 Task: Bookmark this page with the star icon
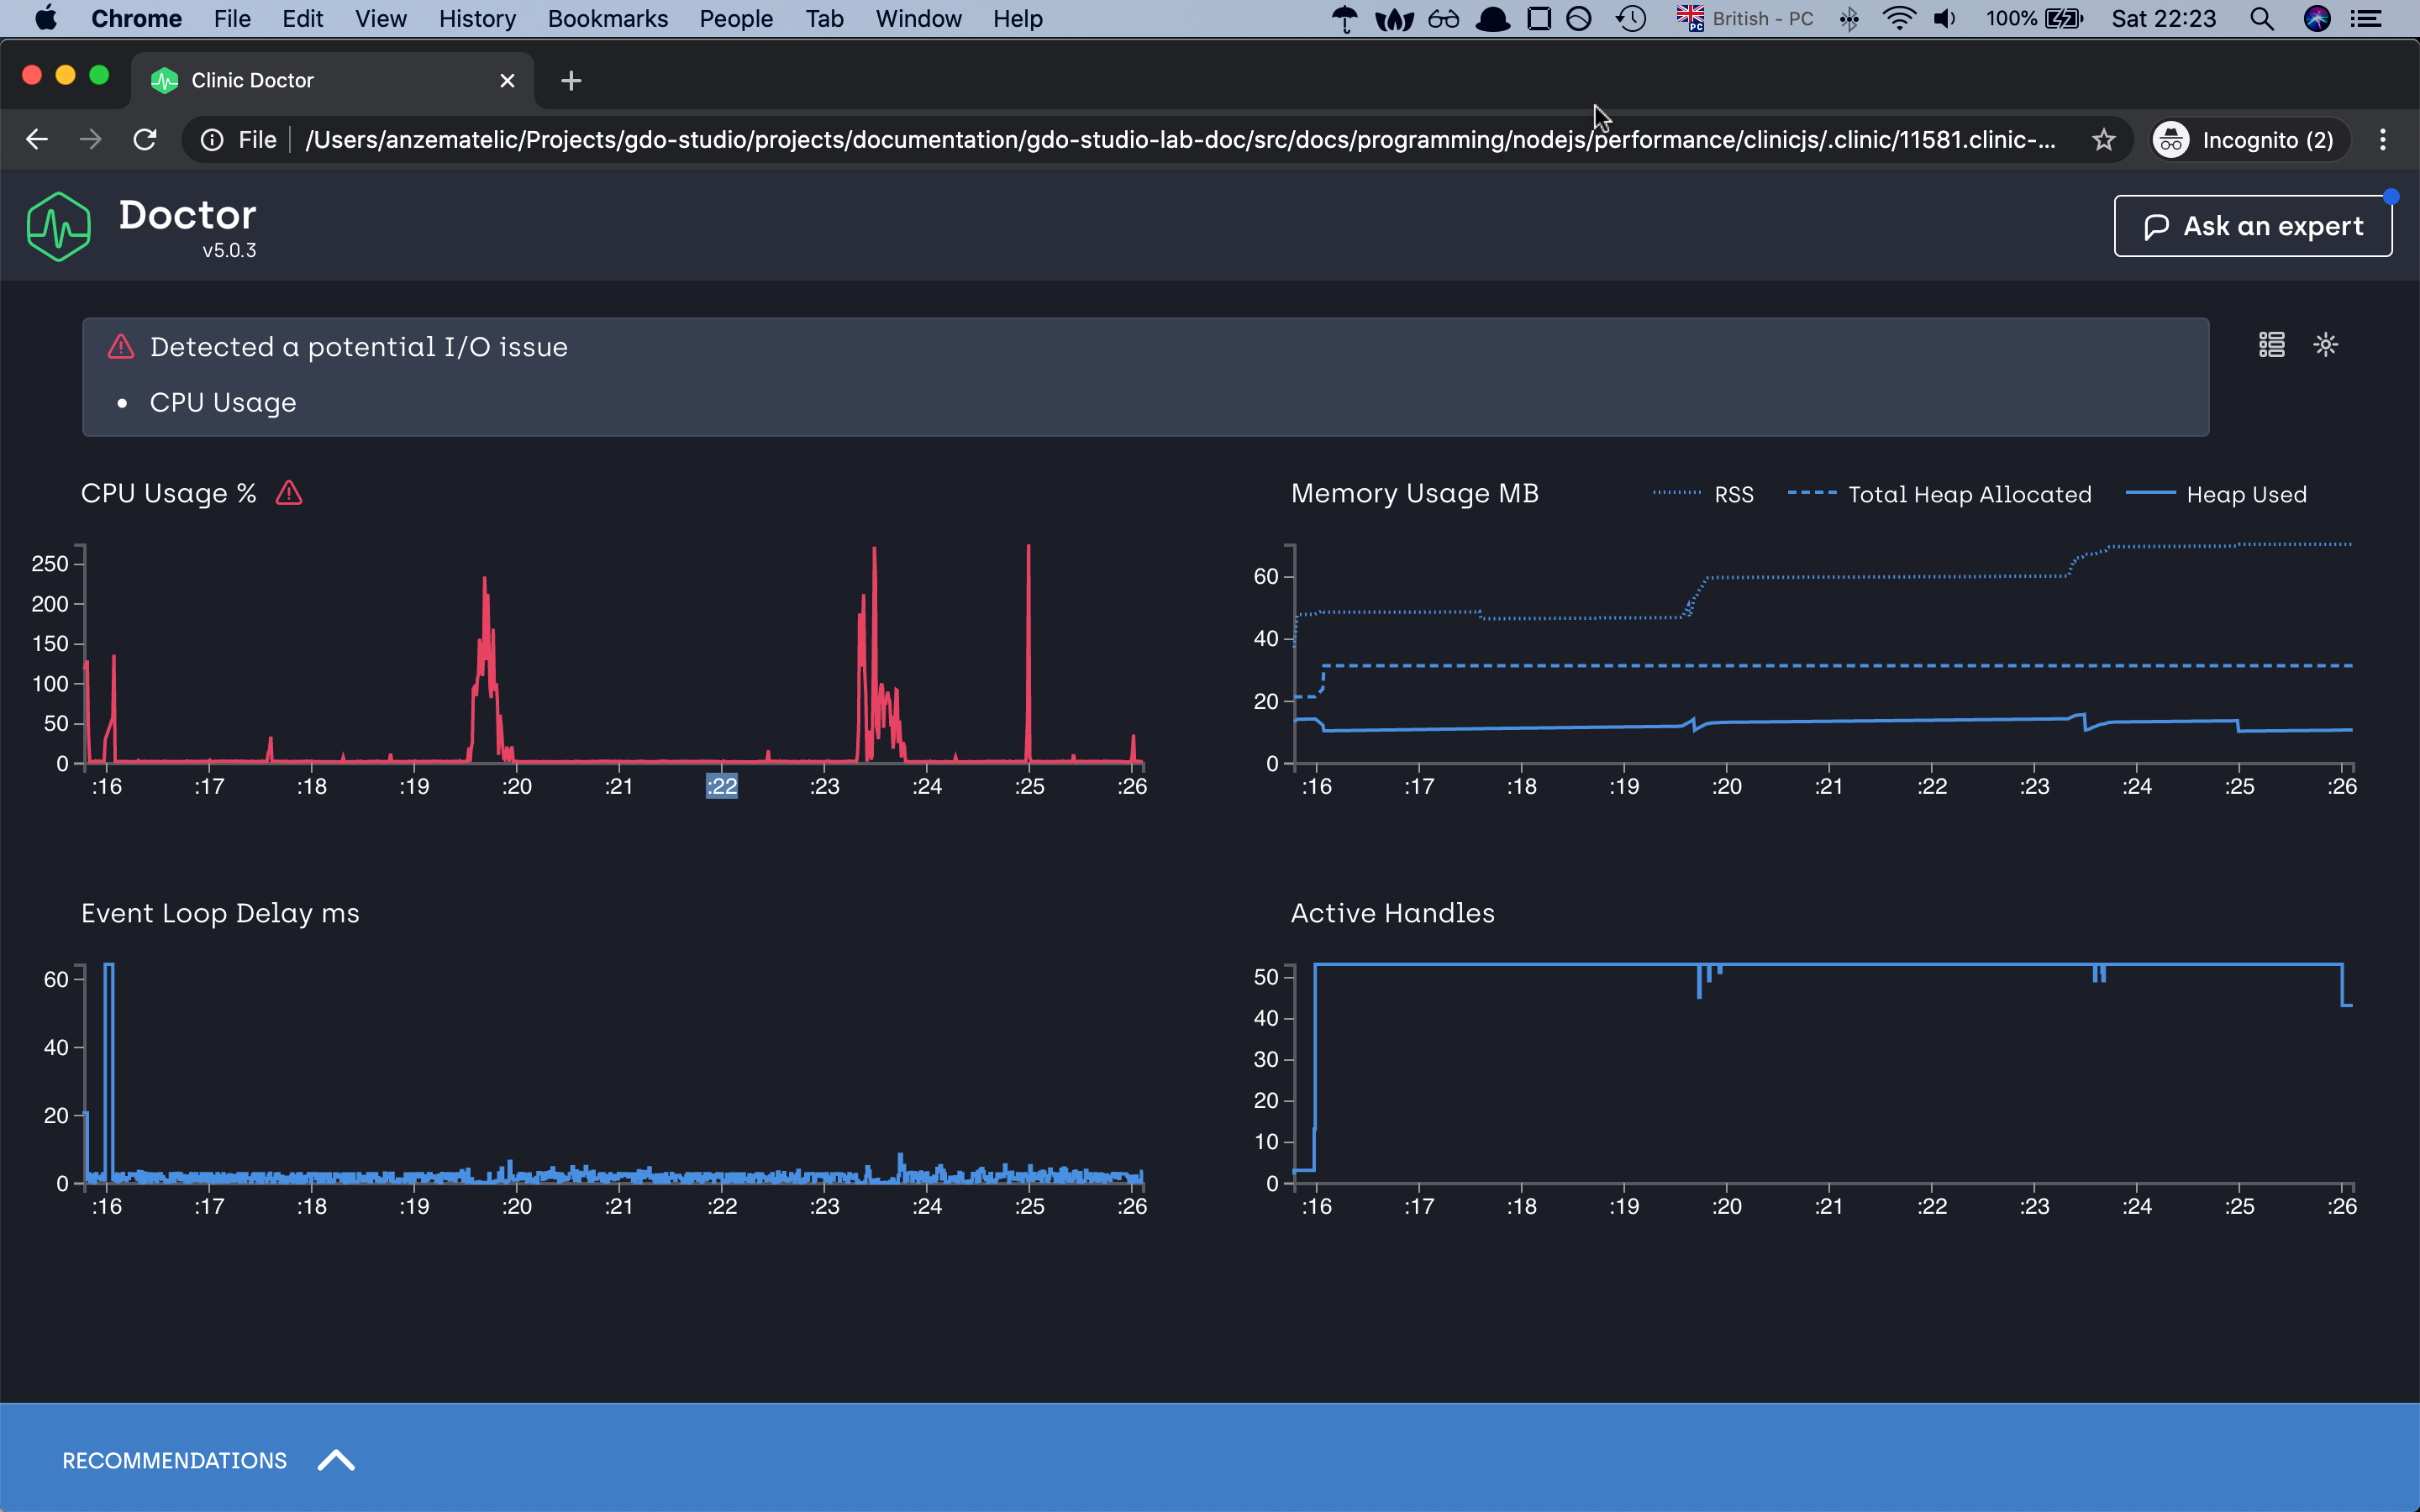point(2104,140)
